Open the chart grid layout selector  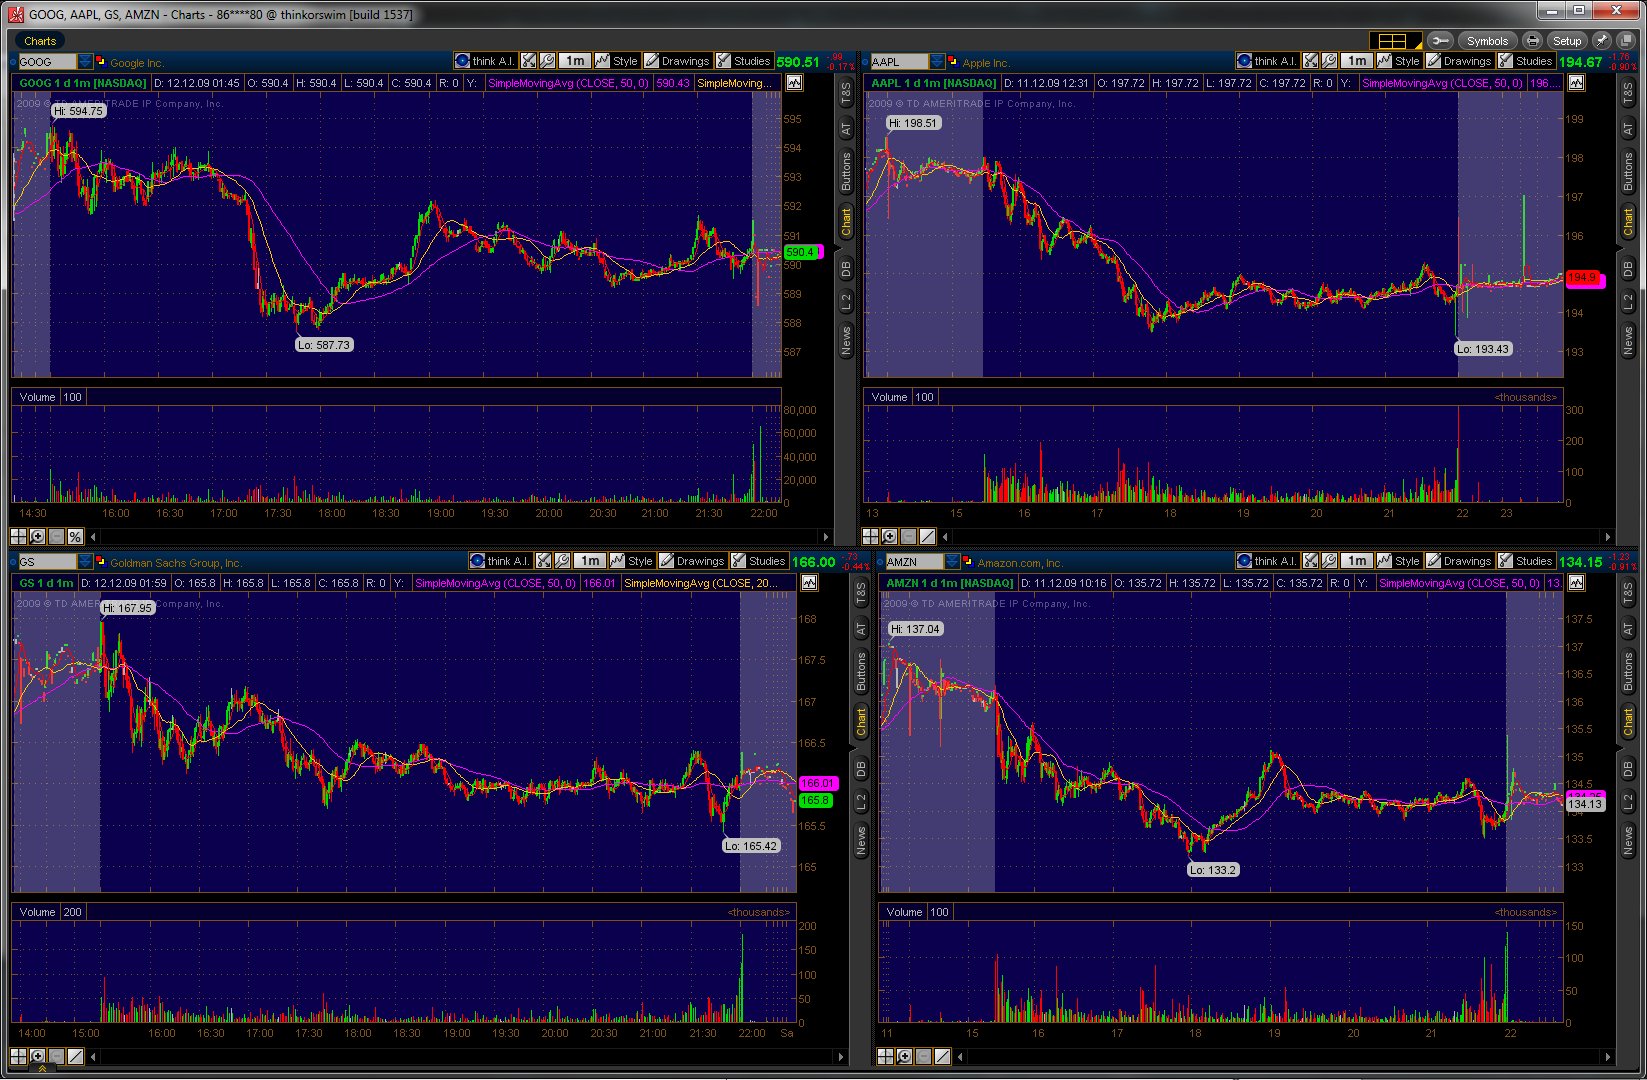pyautogui.click(x=1395, y=41)
